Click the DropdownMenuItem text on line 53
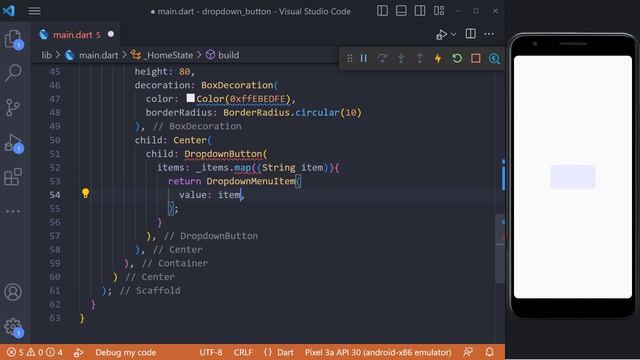 tap(251, 181)
